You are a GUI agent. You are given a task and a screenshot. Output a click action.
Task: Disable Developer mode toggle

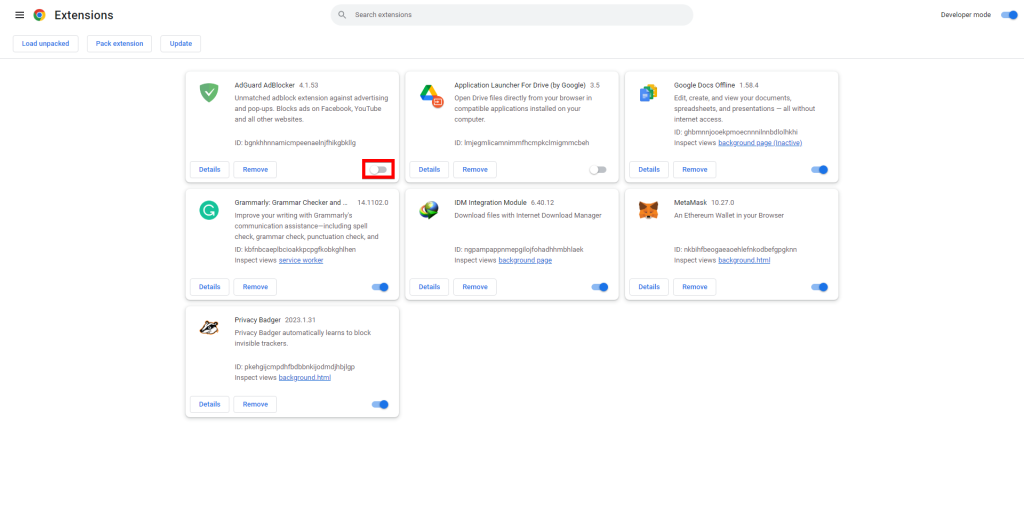pyautogui.click(x=1009, y=15)
